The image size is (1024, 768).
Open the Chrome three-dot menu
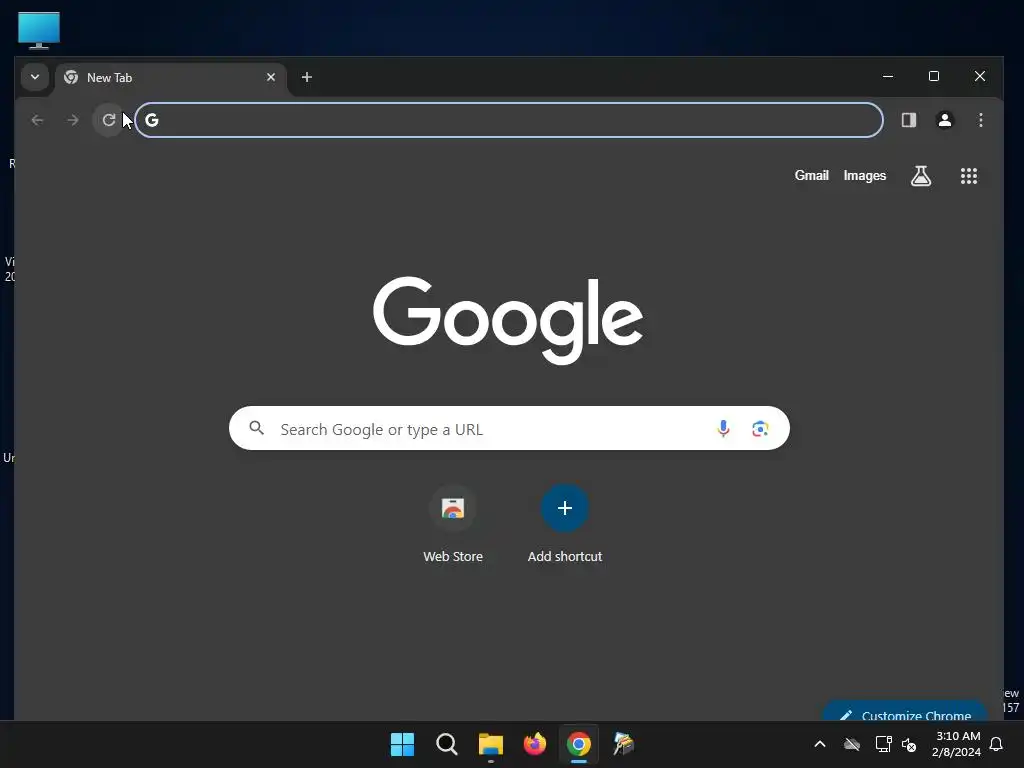point(980,120)
